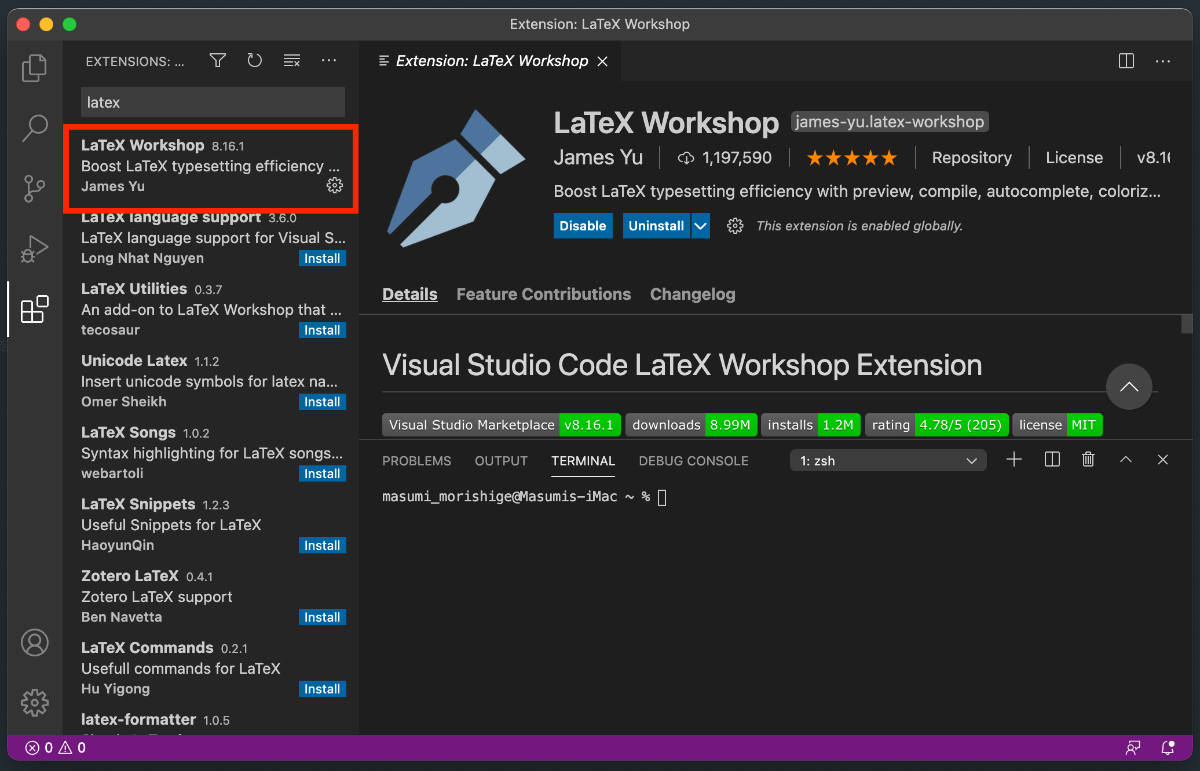Click the rating 4.78/5 badge
The height and width of the screenshot is (771, 1200).
point(937,425)
